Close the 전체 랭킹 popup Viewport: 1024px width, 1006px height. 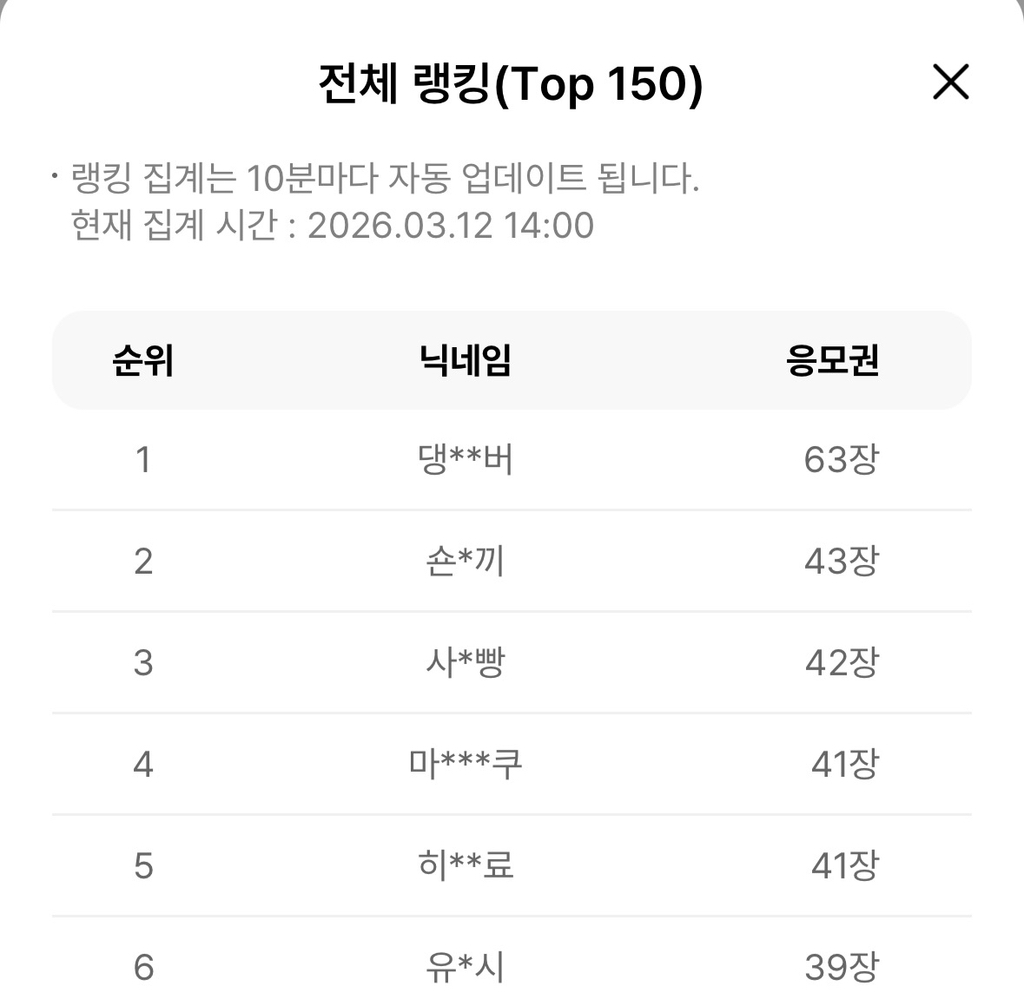click(950, 82)
